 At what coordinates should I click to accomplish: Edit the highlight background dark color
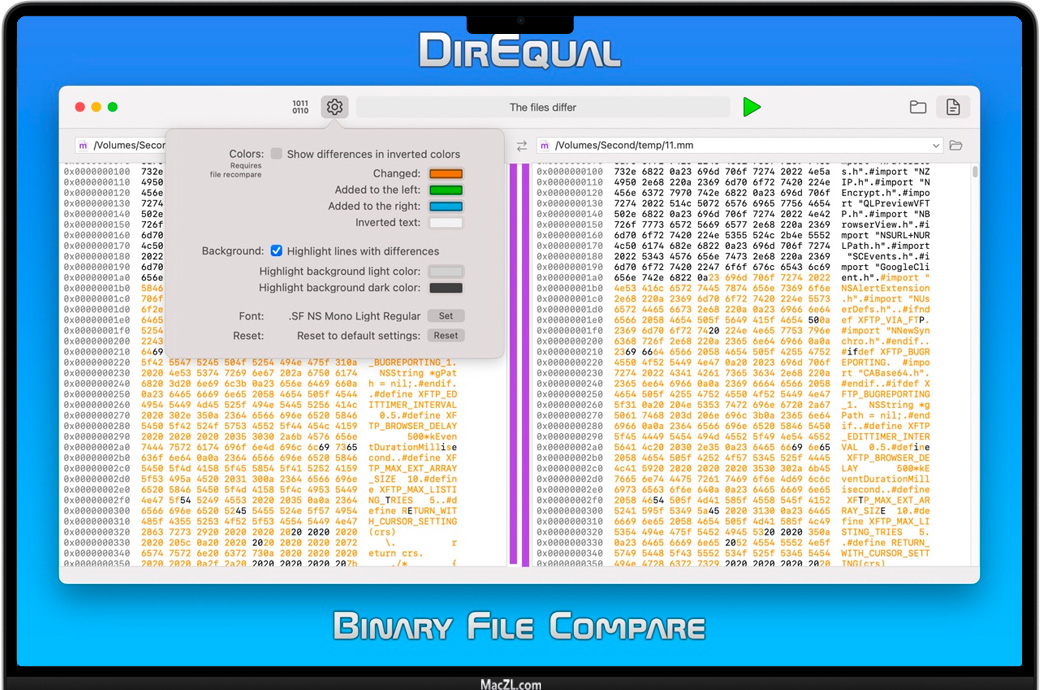tap(446, 288)
